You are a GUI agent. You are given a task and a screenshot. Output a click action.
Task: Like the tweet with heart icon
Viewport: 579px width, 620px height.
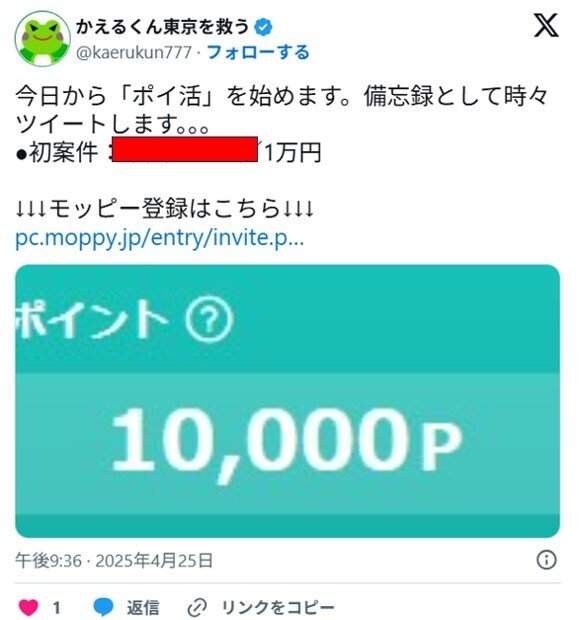[29, 607]
